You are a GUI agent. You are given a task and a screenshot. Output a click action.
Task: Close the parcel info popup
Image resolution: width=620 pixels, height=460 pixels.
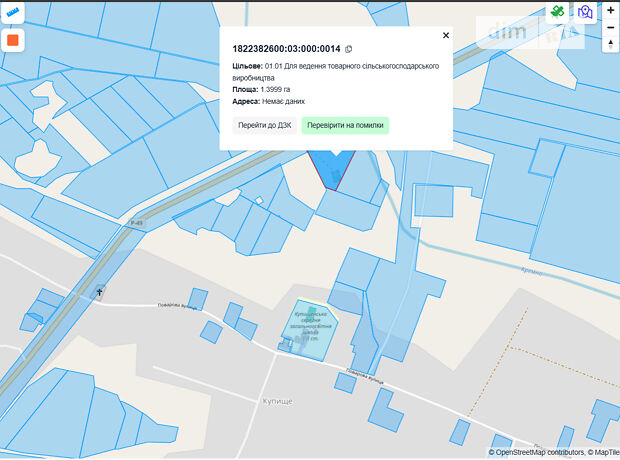446,35
